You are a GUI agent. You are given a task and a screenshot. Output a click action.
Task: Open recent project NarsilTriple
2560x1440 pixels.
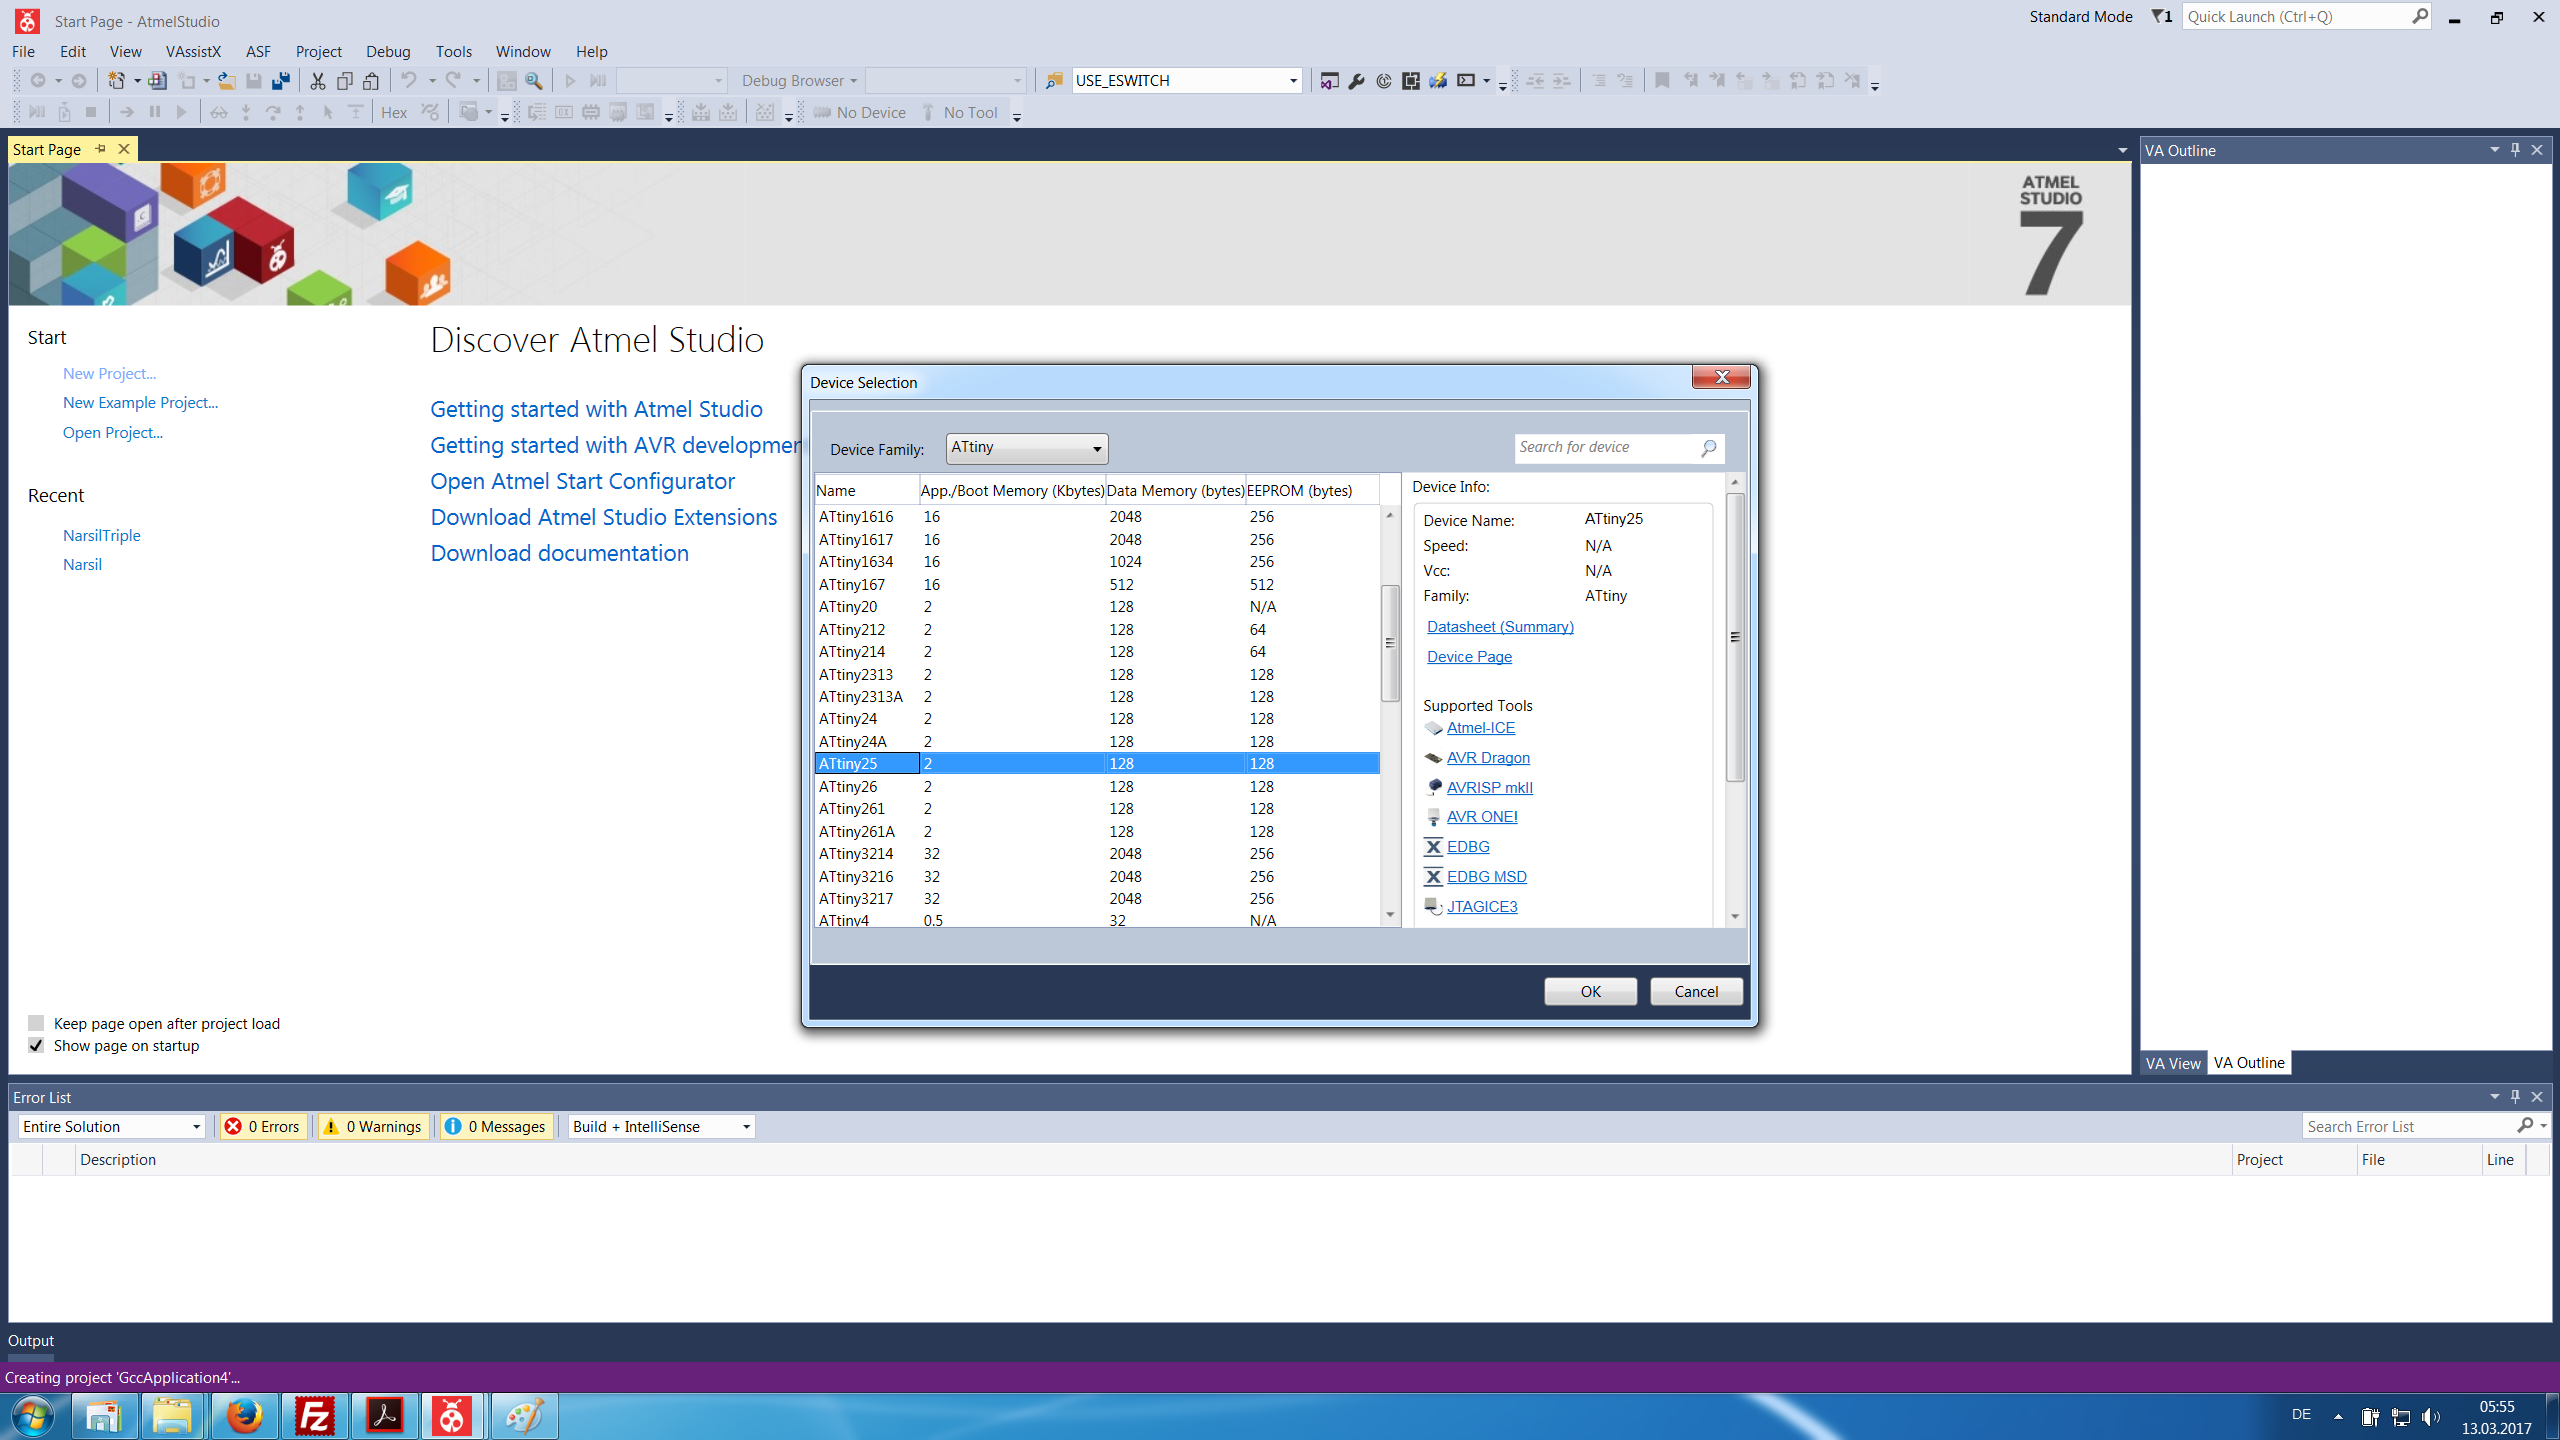point(101,535)
